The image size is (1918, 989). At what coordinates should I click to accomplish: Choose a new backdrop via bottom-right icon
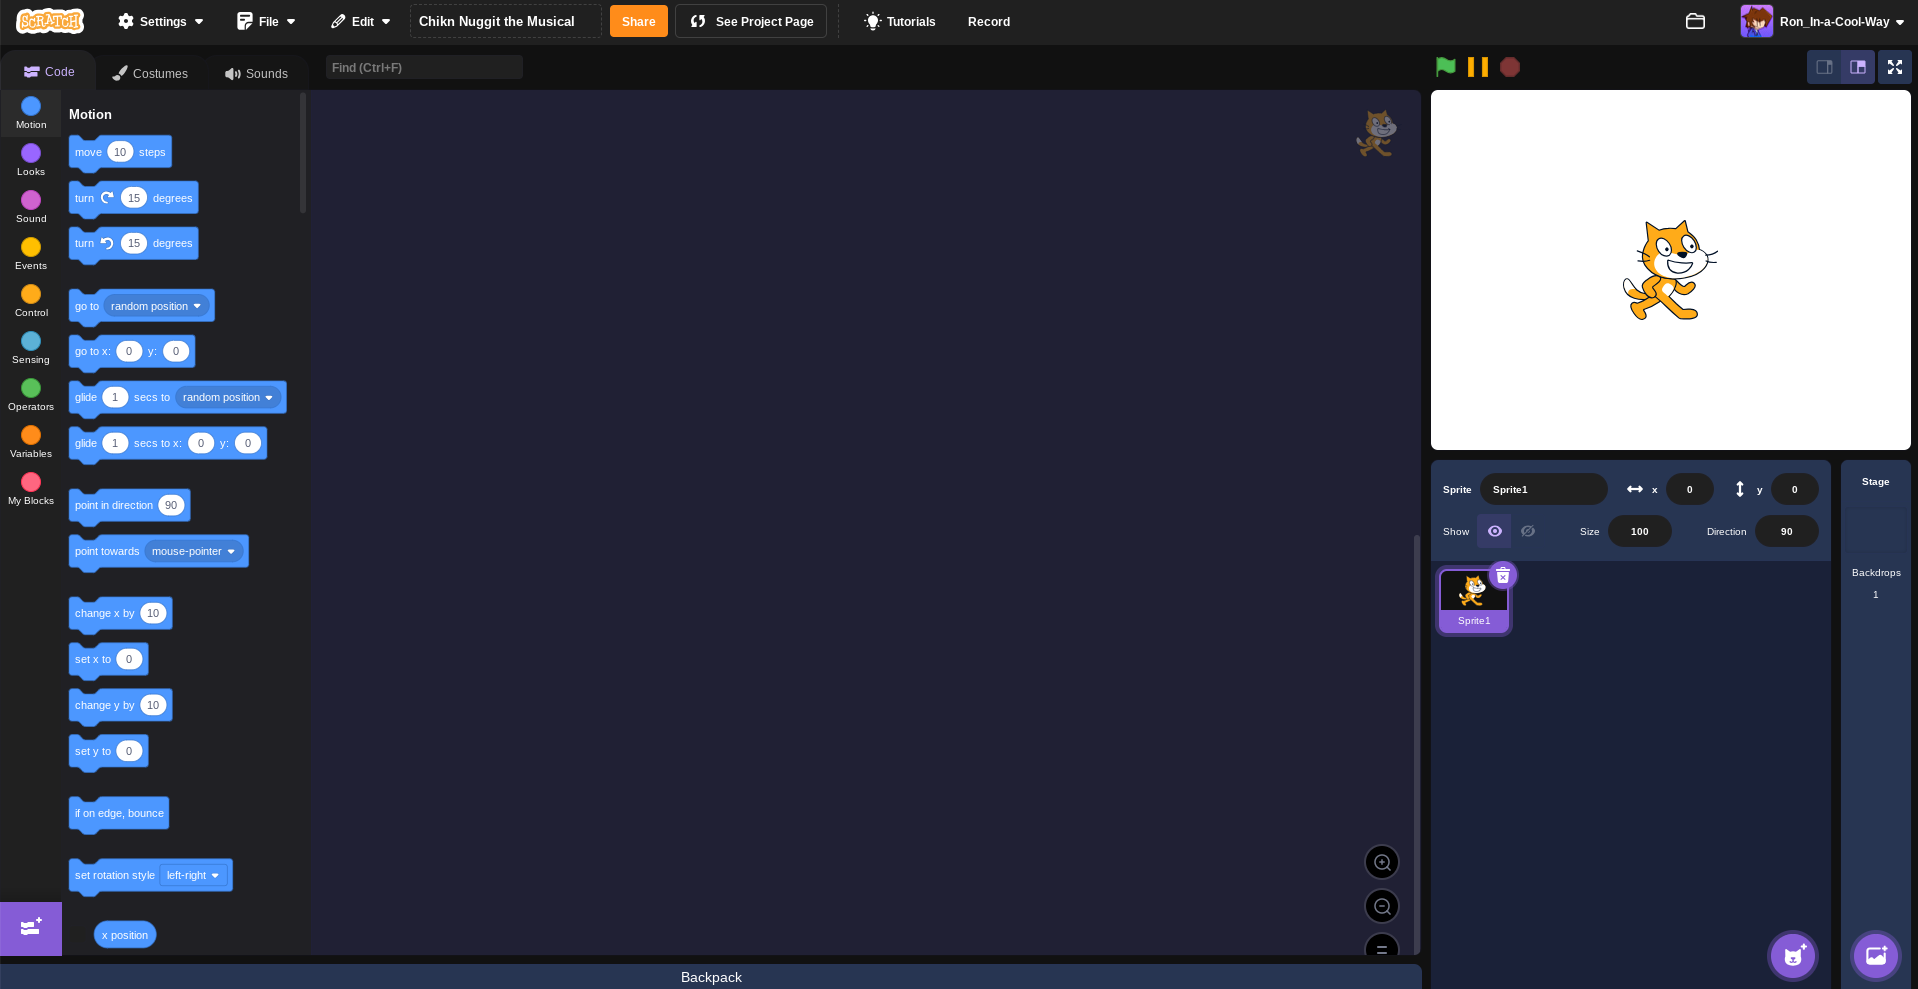[1874, 956]
